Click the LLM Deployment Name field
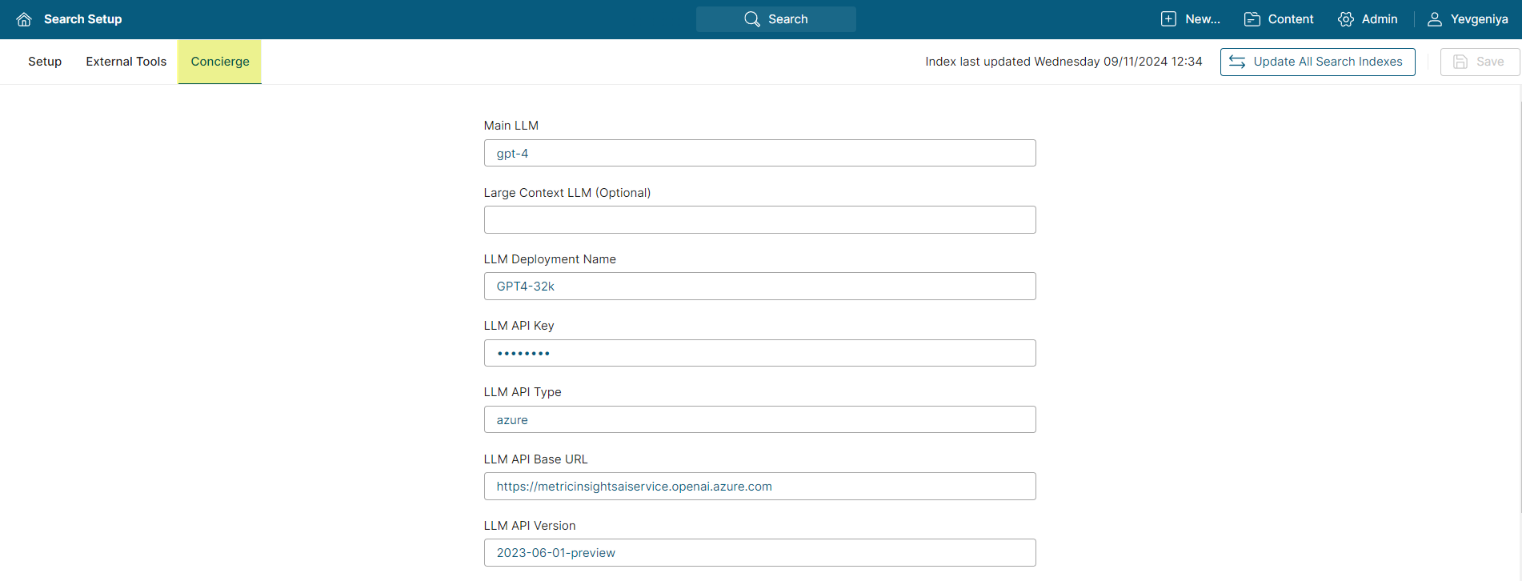1522x581 pixels. (759, 286)
